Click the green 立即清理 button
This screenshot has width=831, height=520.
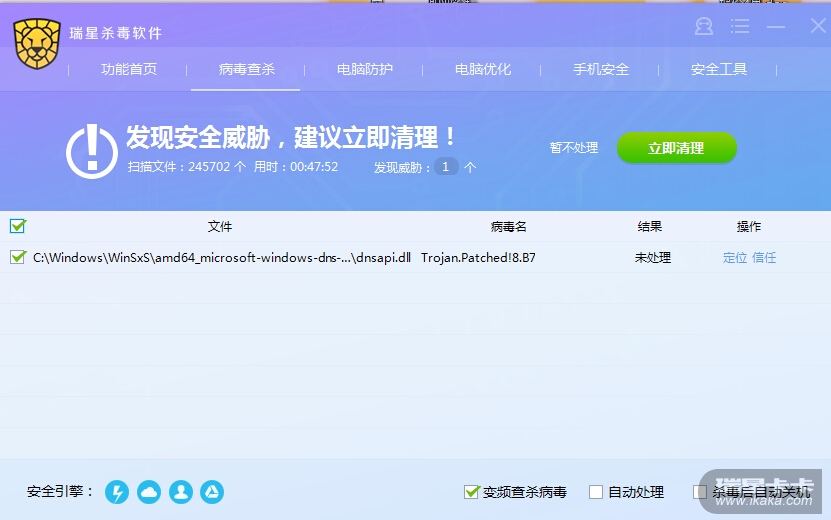tap(677, 148)
